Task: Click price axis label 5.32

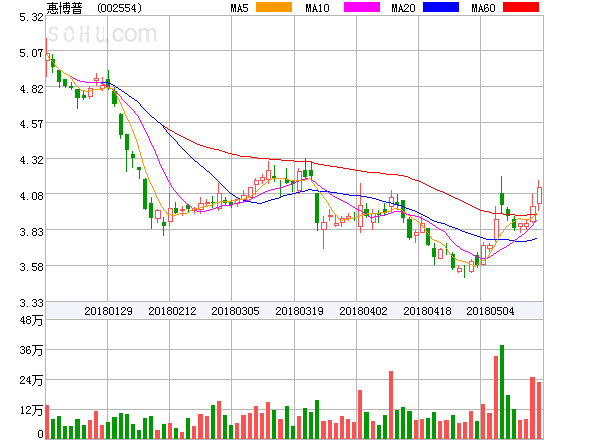Action: 31,17
